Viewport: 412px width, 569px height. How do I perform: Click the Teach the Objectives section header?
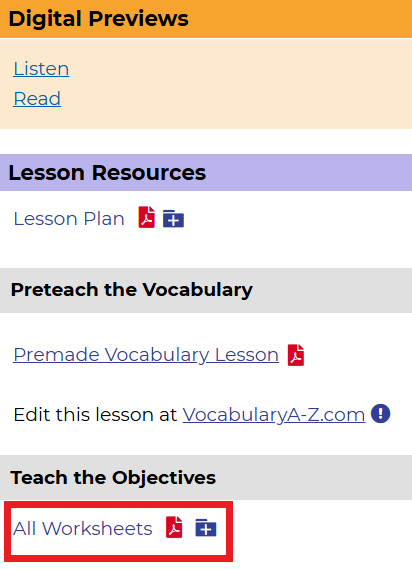click(x=206, y=478)
